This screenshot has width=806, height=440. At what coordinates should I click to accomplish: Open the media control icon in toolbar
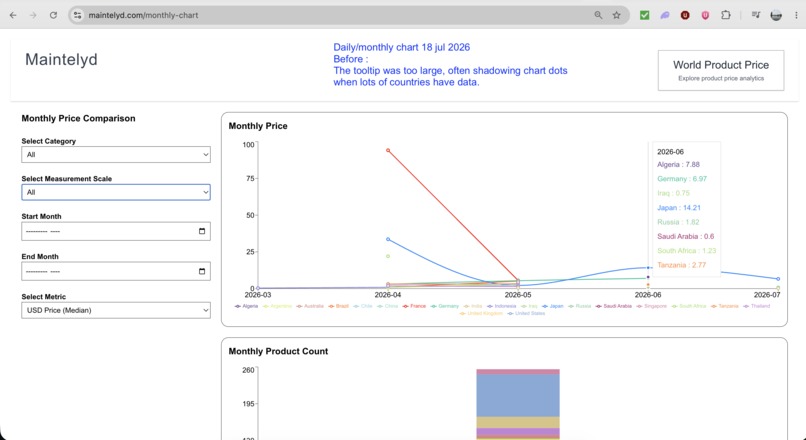click(756, 15)
